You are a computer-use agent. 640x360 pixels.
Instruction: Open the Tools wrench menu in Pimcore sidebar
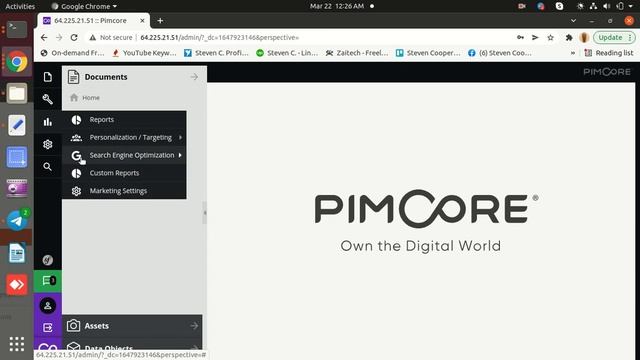(x=48, y=99)
